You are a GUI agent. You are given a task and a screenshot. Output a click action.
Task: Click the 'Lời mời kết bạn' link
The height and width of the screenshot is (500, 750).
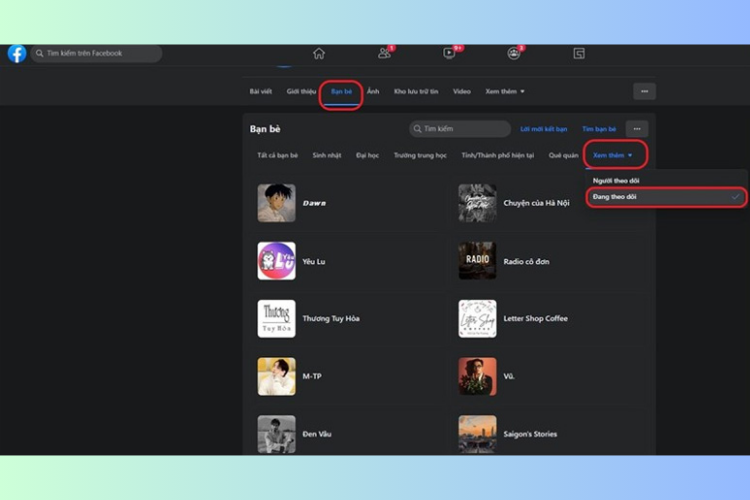pyautogui.click(x=544, y=129)
